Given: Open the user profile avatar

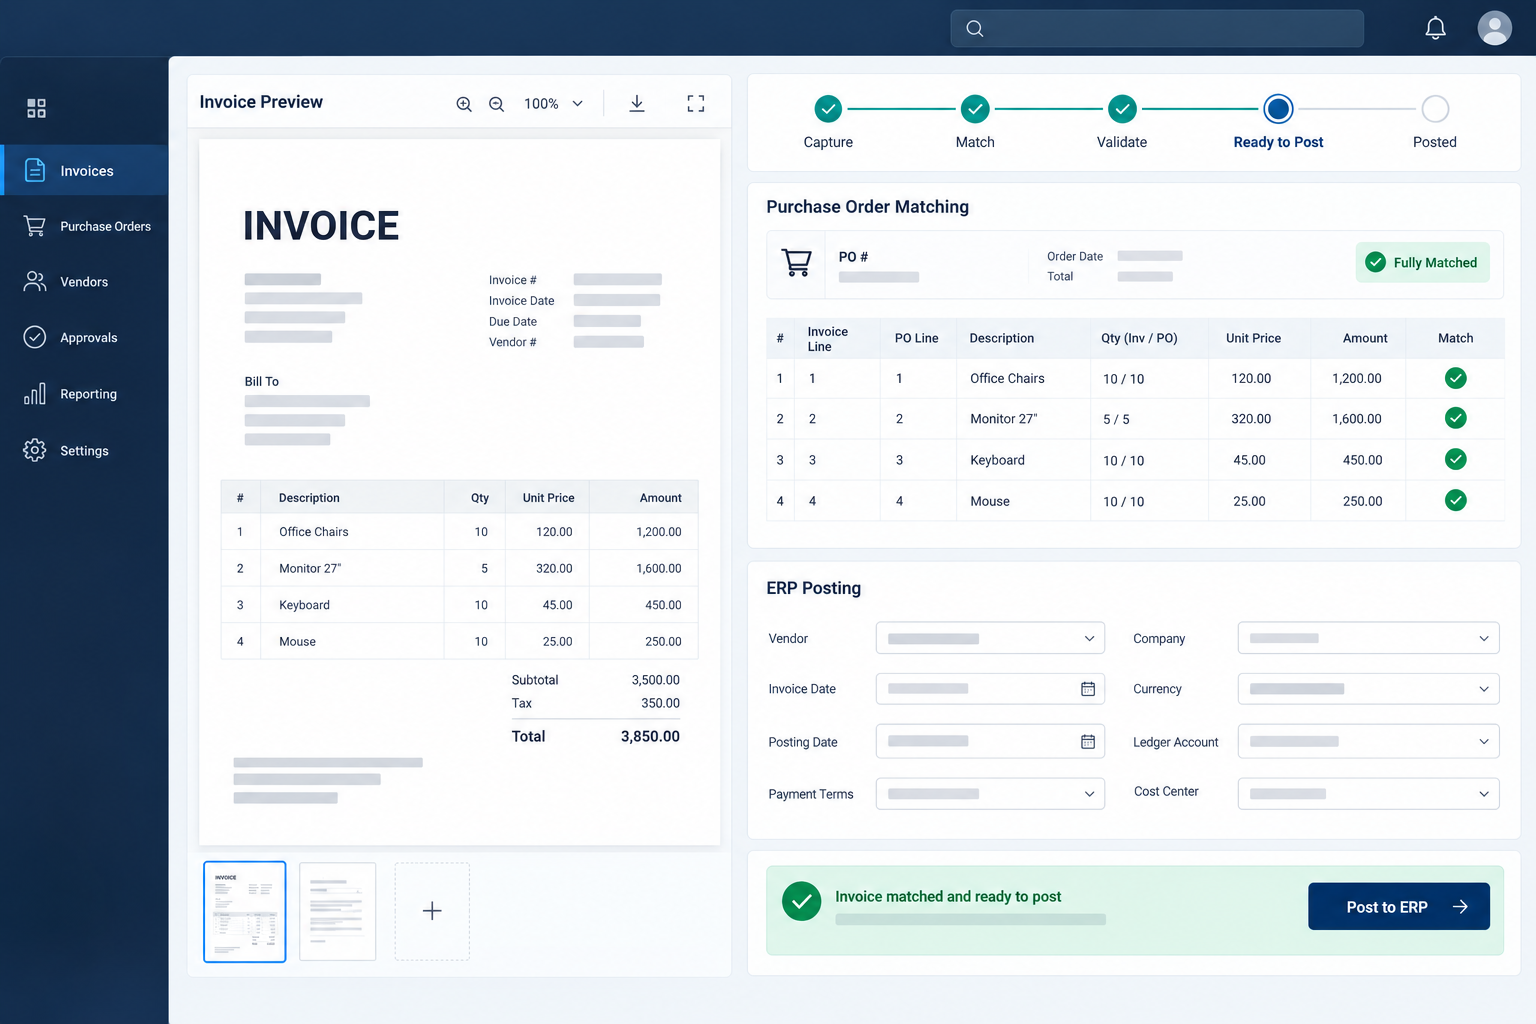Looking at the screenshot, I should (1494, 28).
